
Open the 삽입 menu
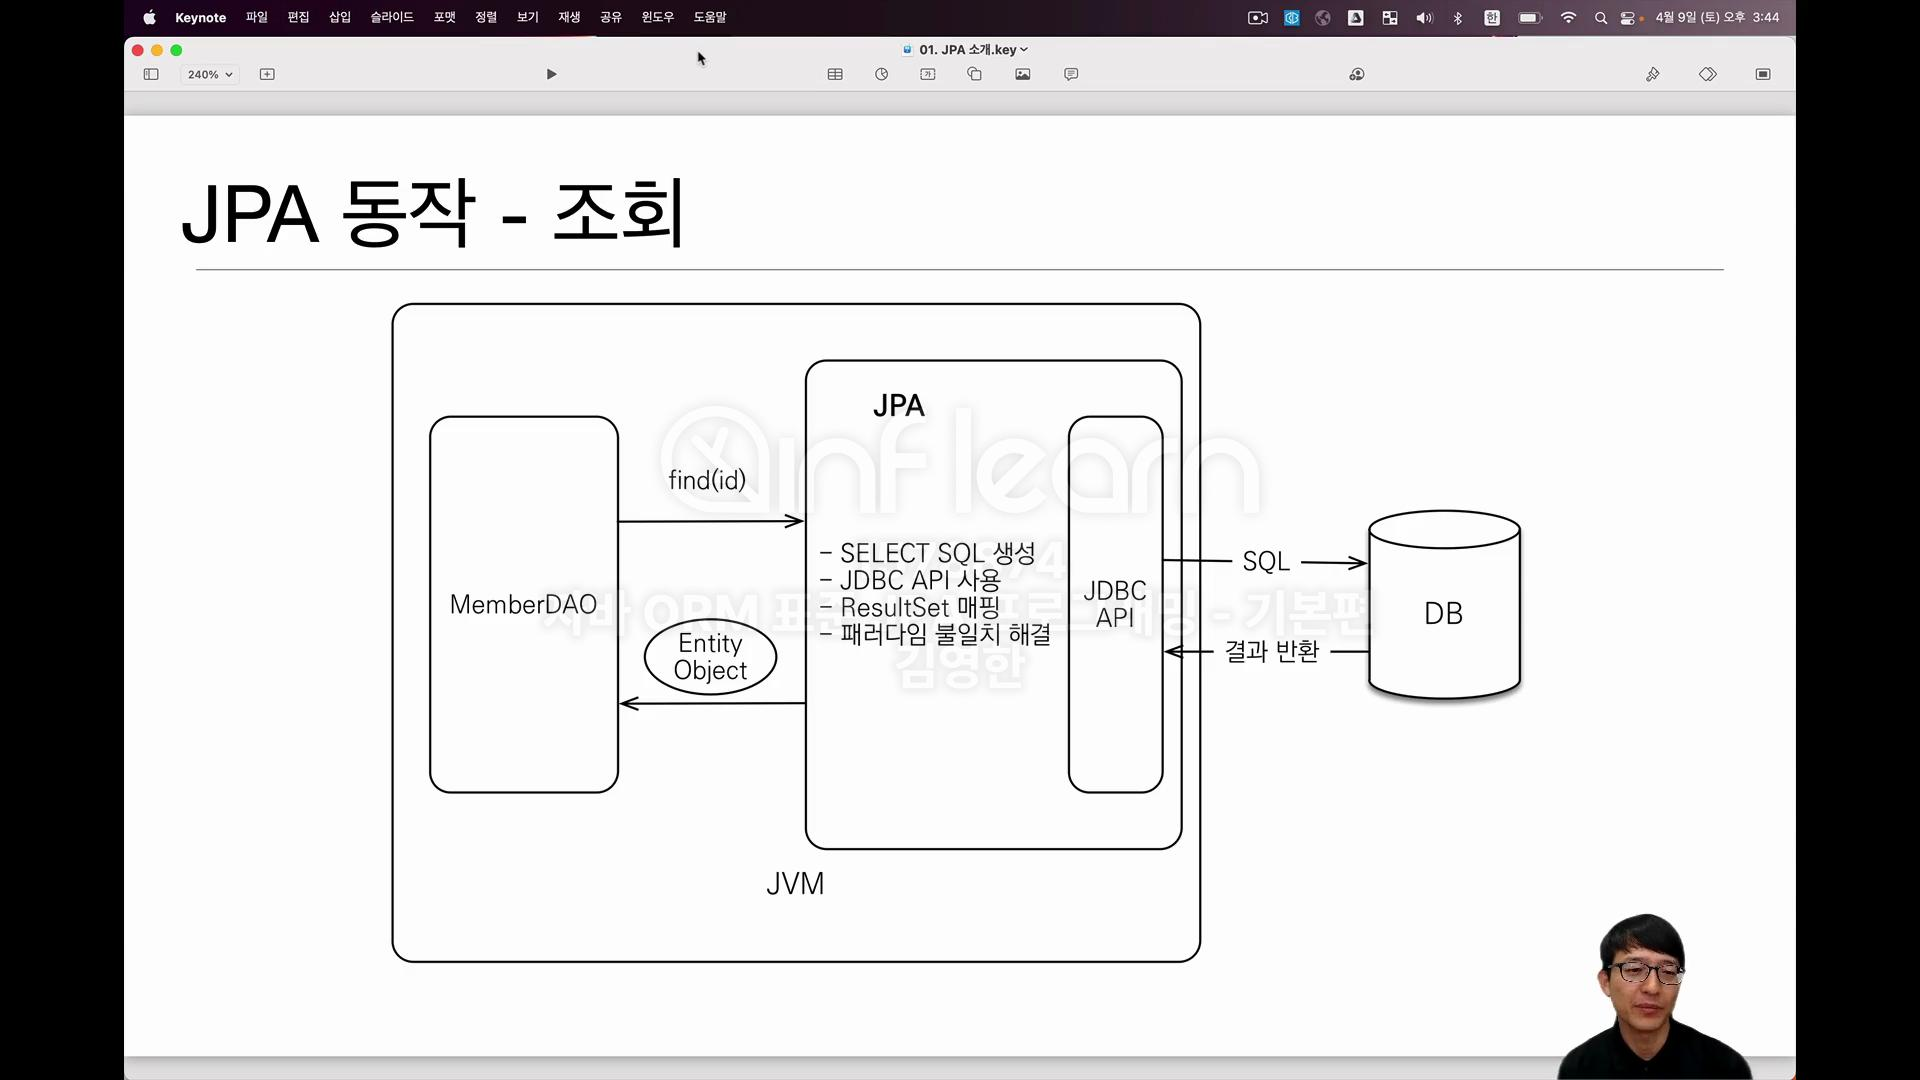coord(340,17)
